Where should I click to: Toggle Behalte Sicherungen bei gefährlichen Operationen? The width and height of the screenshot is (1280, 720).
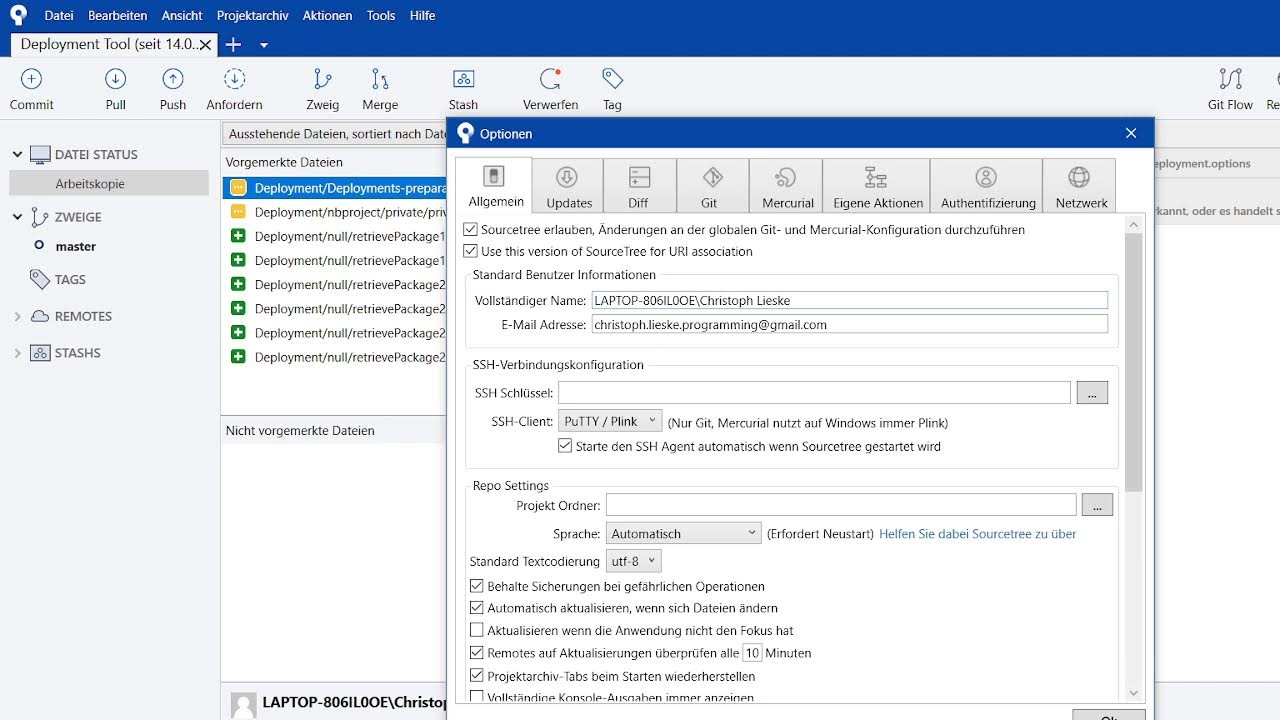click(476, 586)
